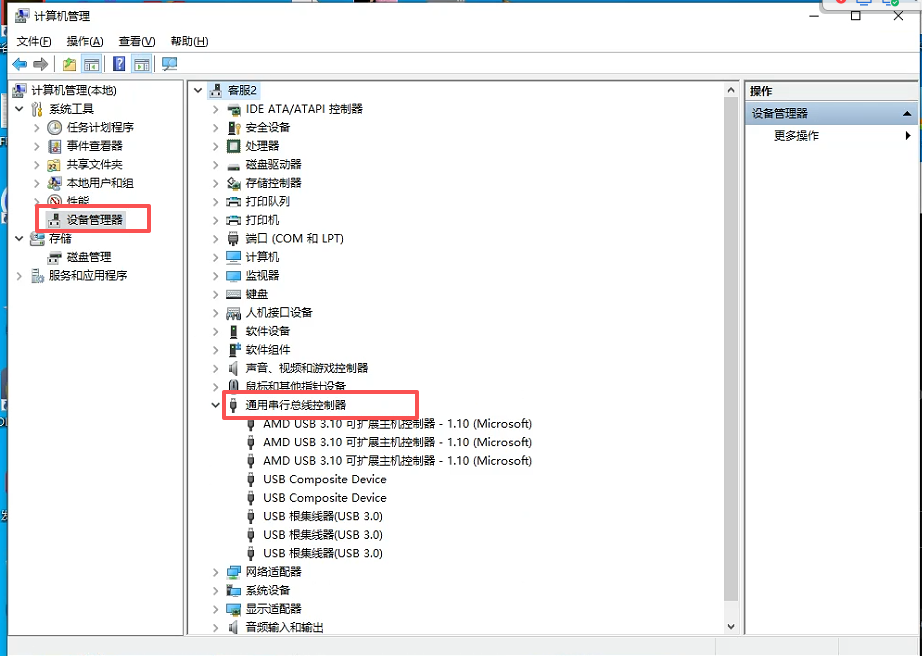This screenshot has height=656, width=922.
Task: Maximize the 计算机管理 window
Action: coord(856,16)
